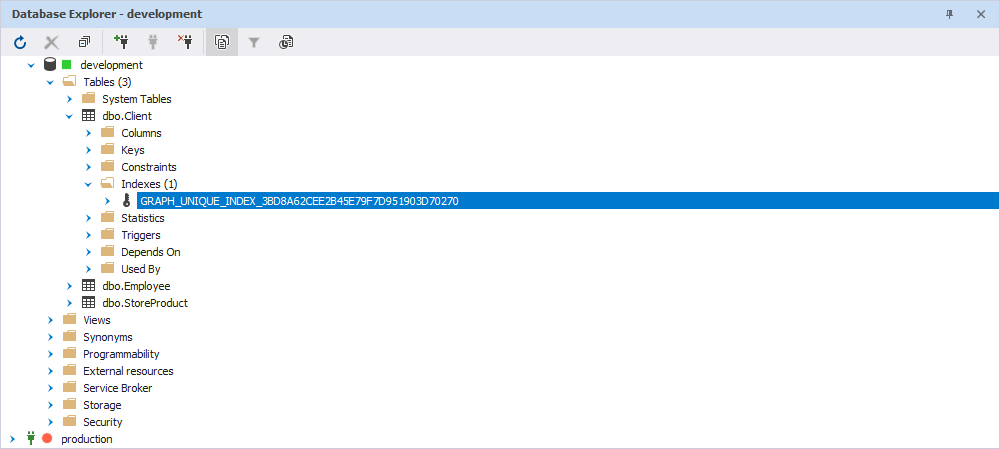Click the Programmability folder icon

(70, 354)
